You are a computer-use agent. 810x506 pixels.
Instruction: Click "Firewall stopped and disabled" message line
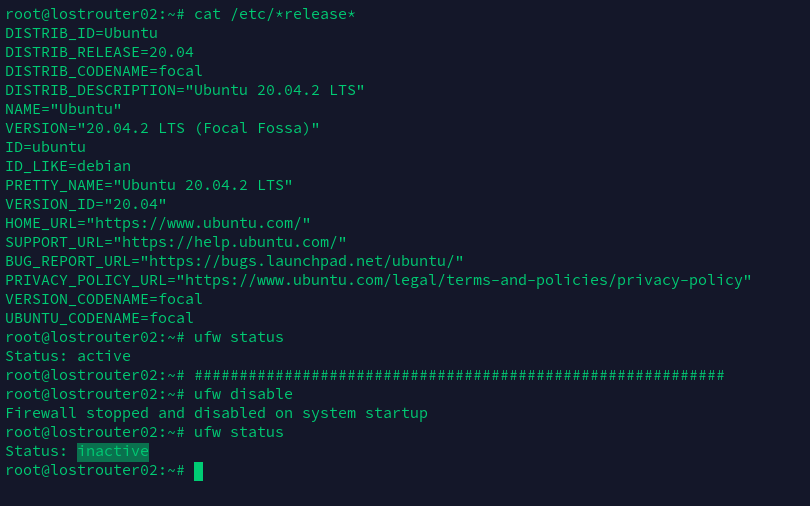(216, 413)
